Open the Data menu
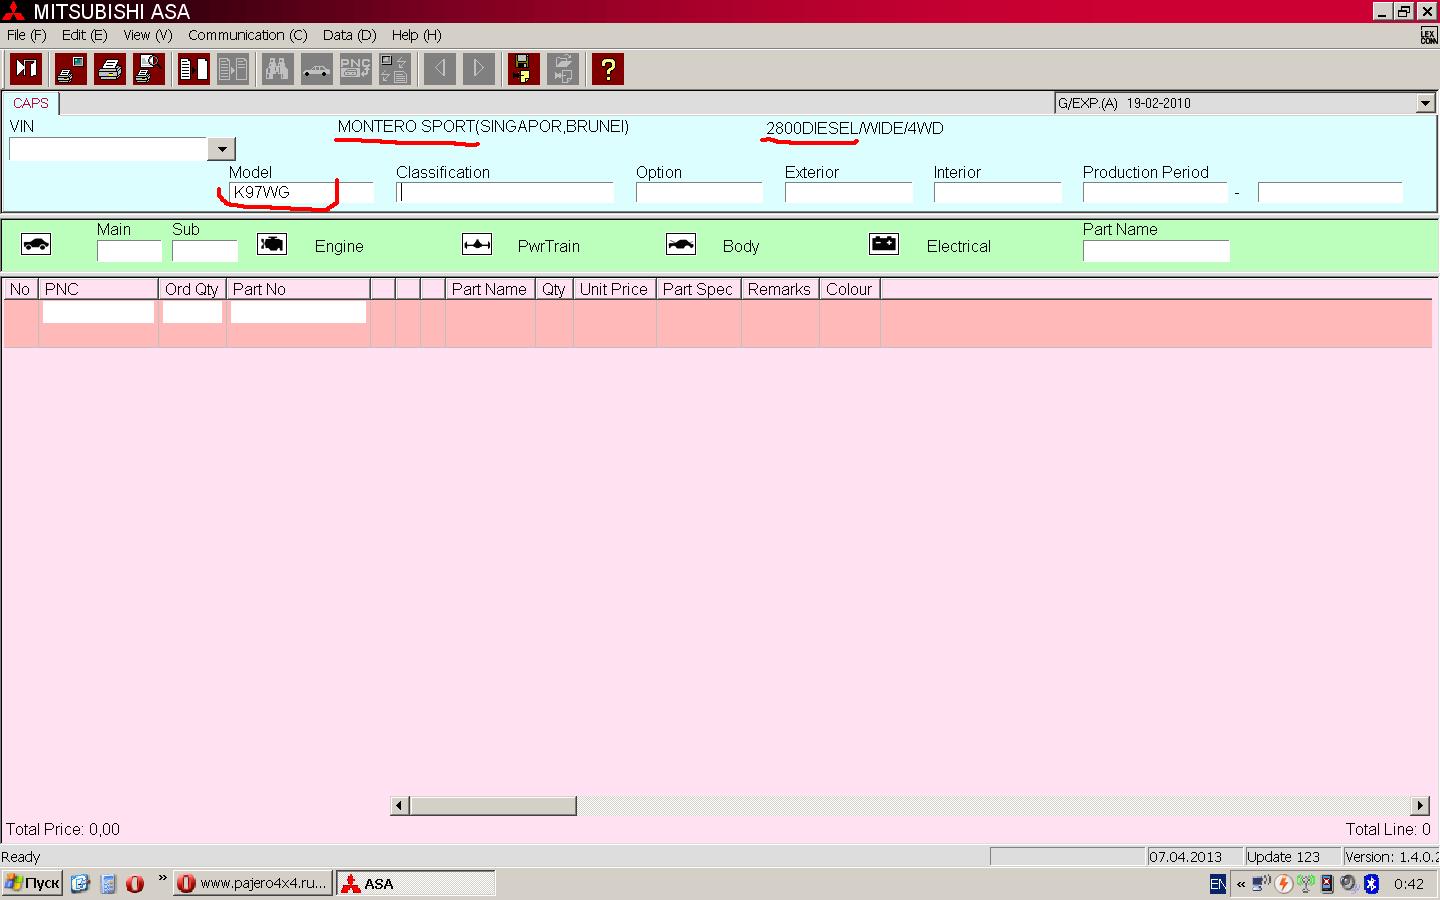This screenshot has width=1440, height=900. [349, 35]
